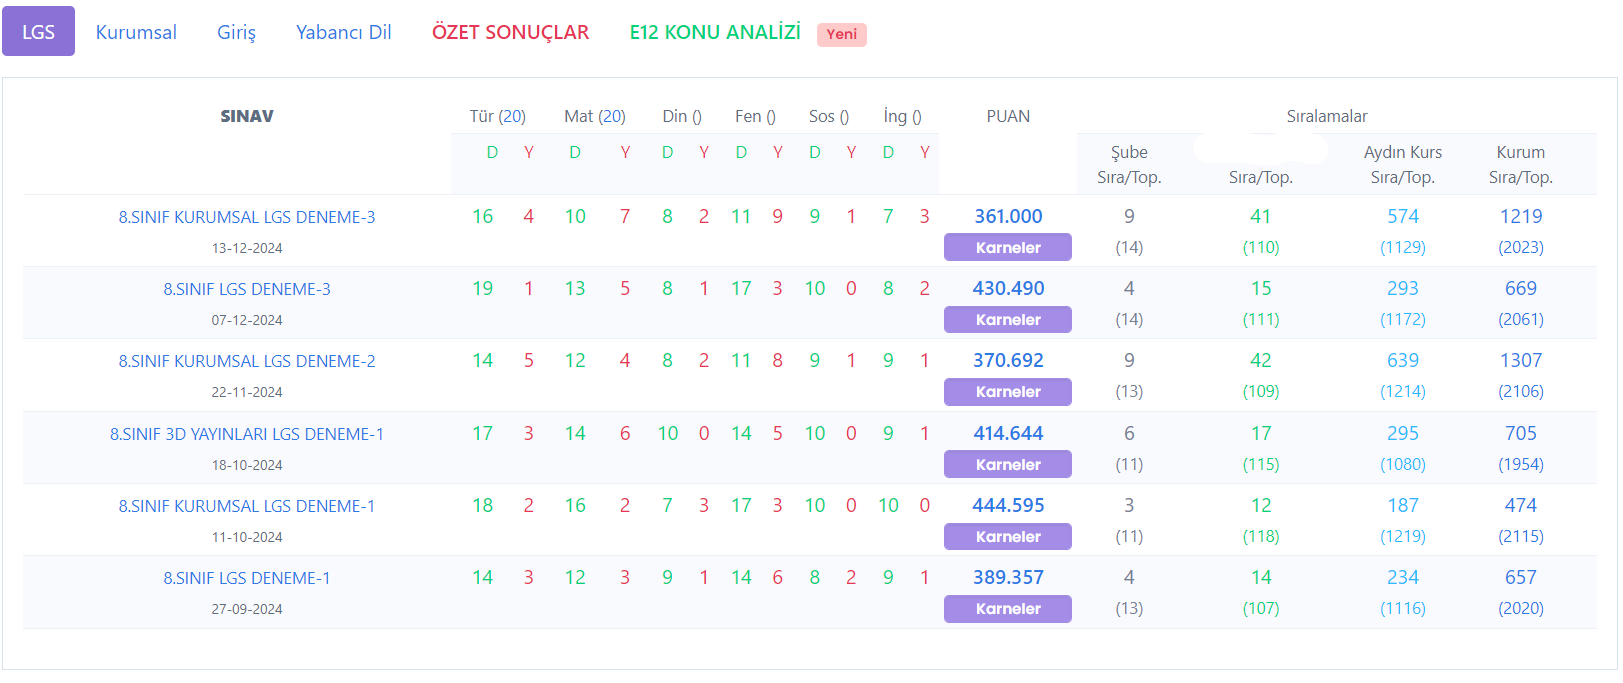
Task: Open 8.SINIF LGS DENEME-3 exam link
Action: 247,289
